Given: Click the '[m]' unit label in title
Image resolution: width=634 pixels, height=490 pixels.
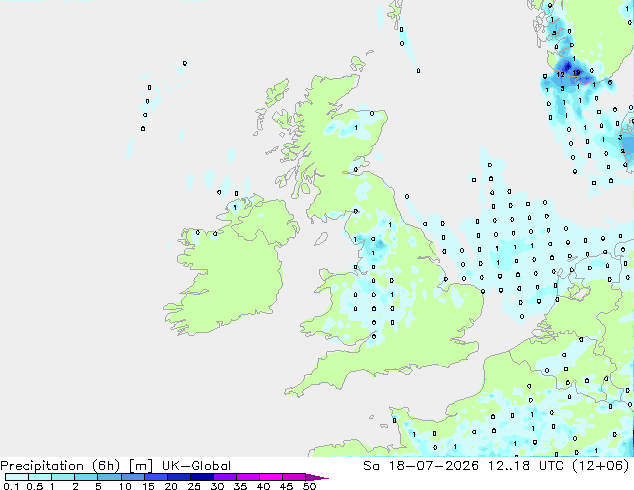Looking at the screenshot, I should pyautogui.click(x=140, y=466).
